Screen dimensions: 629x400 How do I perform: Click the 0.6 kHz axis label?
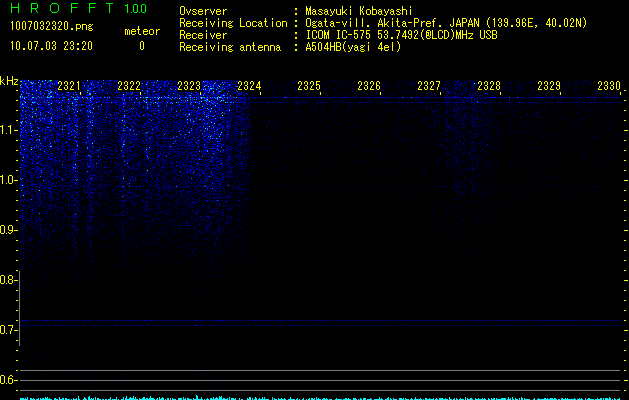(8, 380)
